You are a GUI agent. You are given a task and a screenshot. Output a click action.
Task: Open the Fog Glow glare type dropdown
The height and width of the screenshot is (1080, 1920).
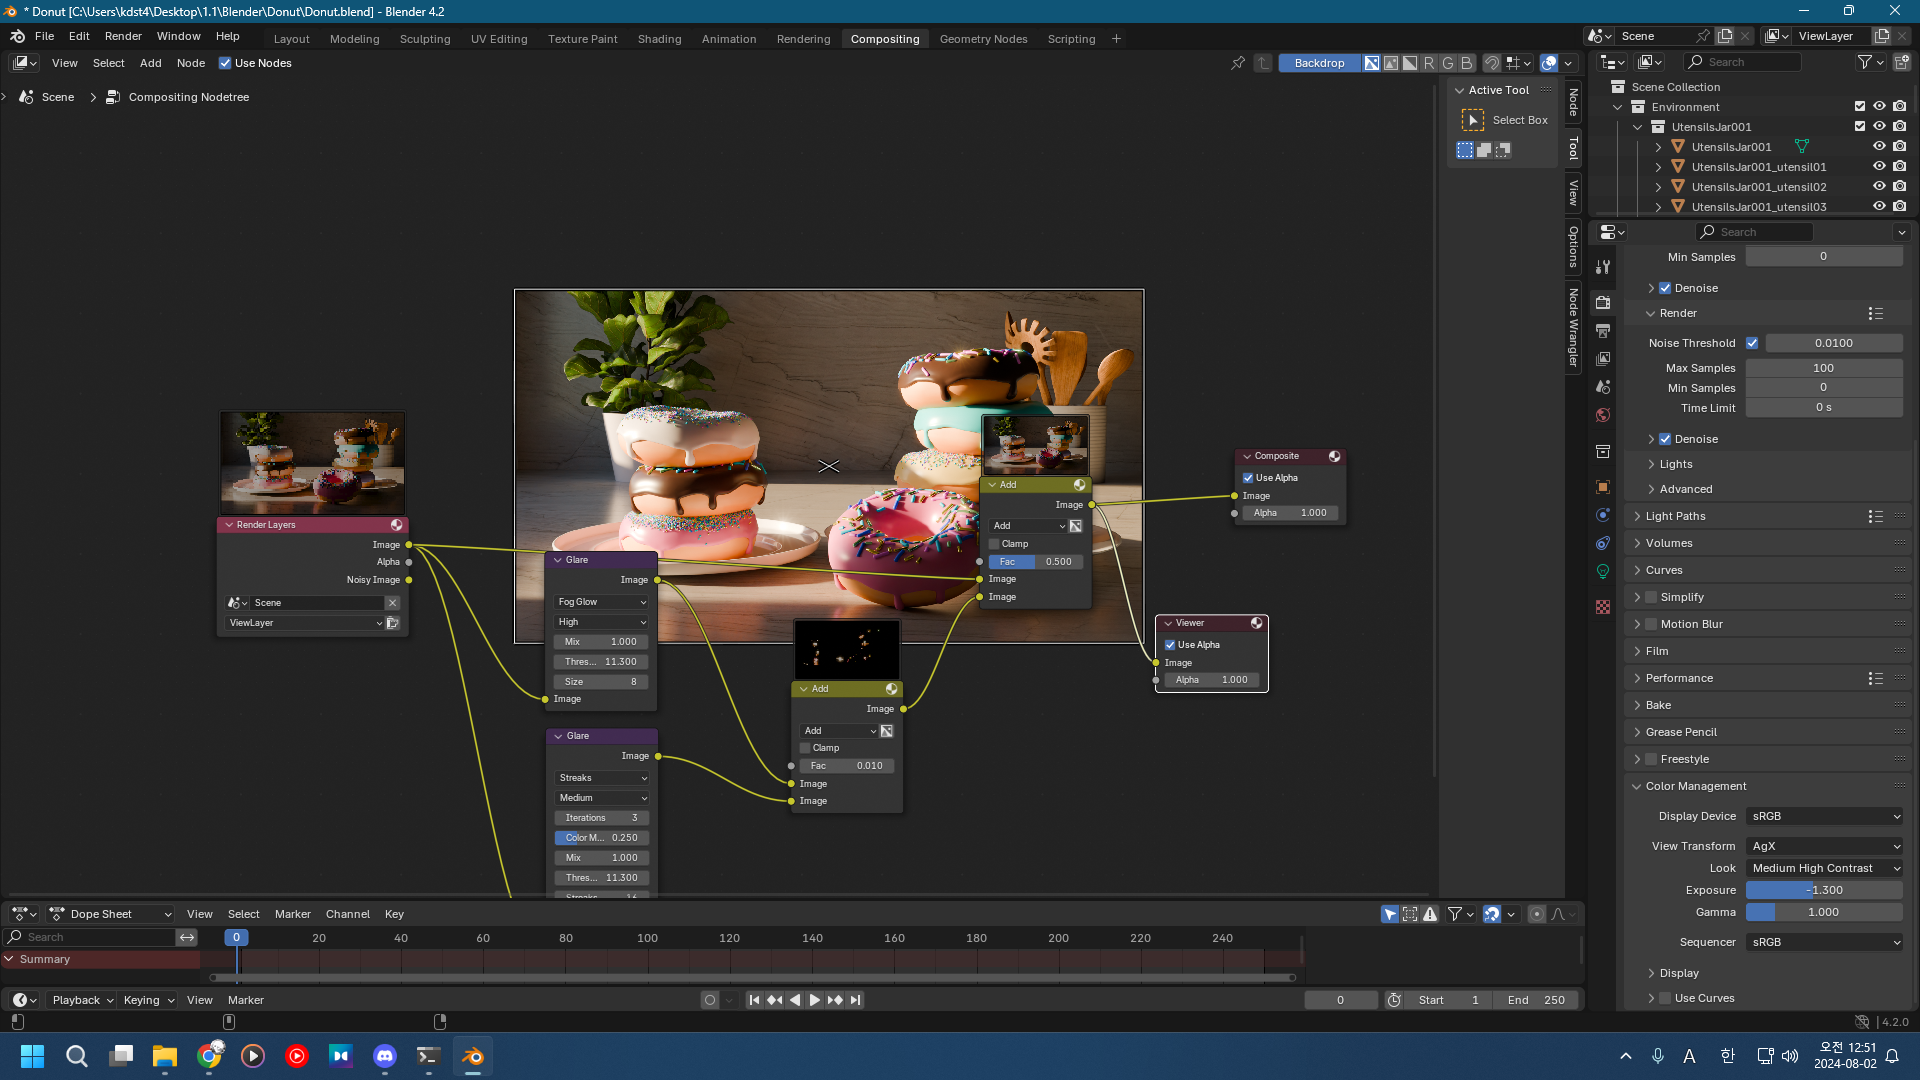(601, 602)
